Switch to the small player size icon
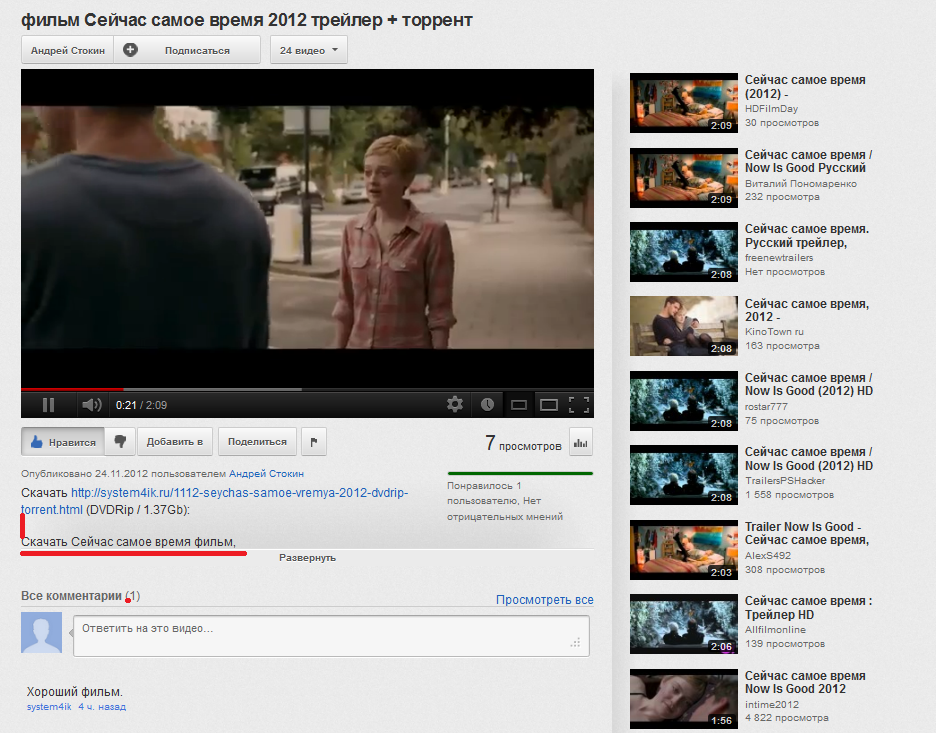The height and width of the screenshot is (733, 936). pos(519,405)
